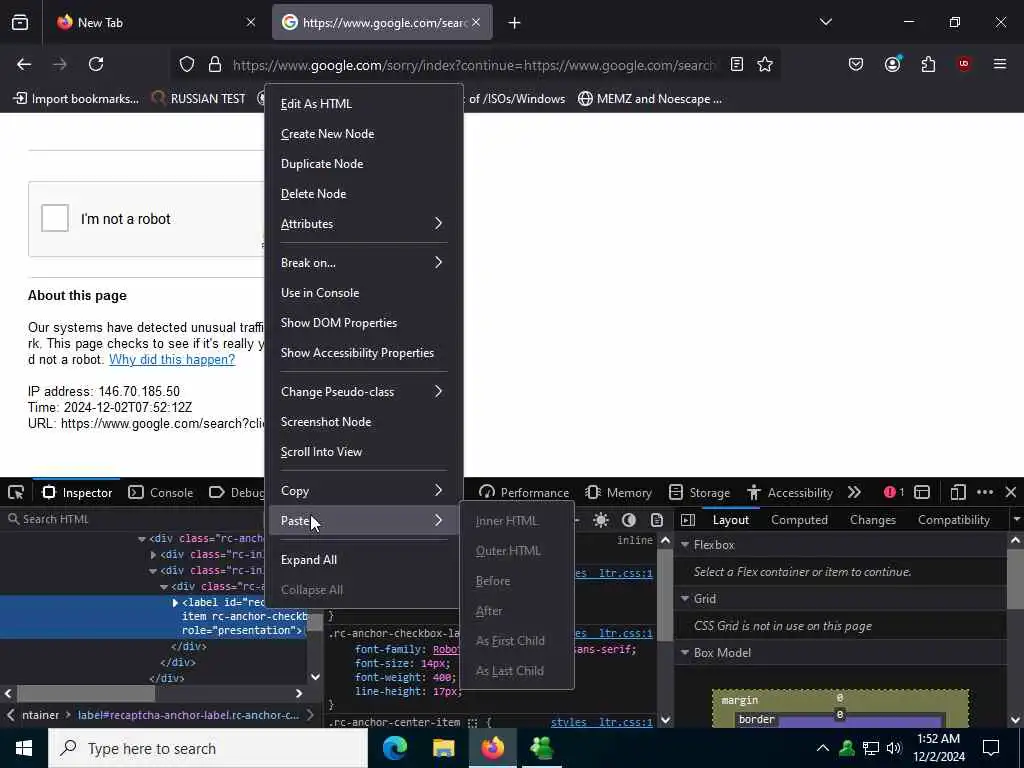Toggle print media simulation icon
1024x768 pixels.
(656, 520)
